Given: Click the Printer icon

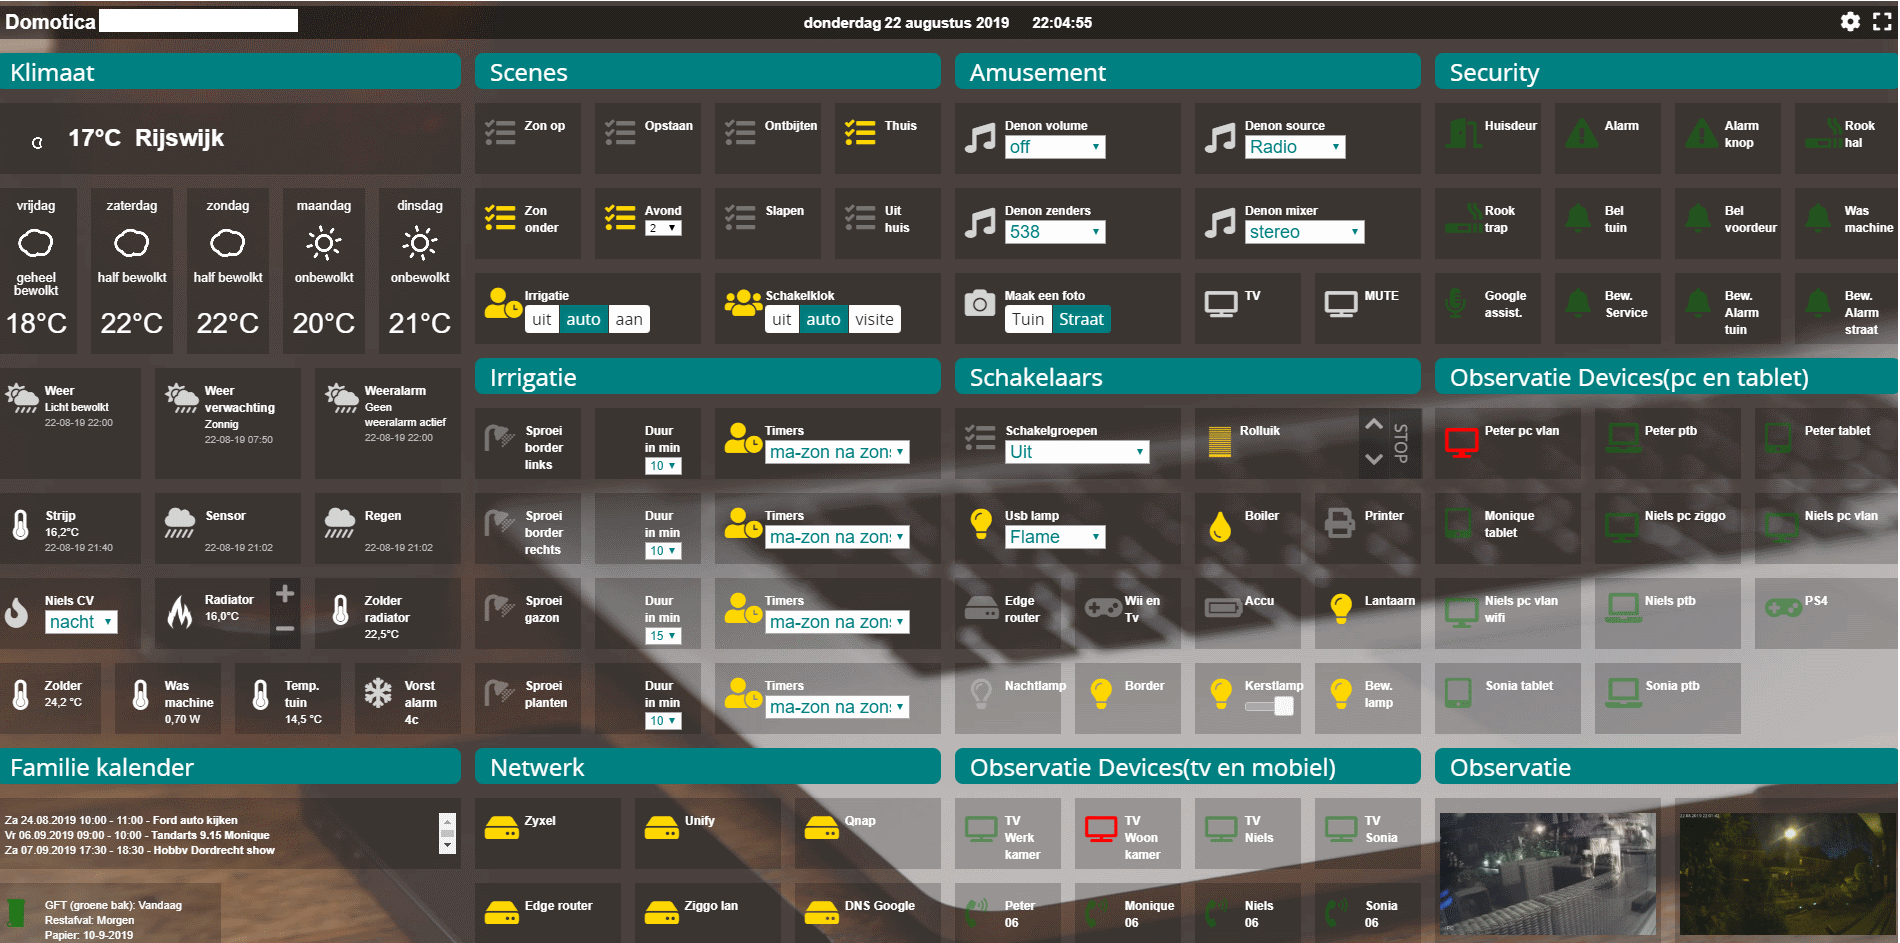Looking at the screenshot, I should [1339, 523].
